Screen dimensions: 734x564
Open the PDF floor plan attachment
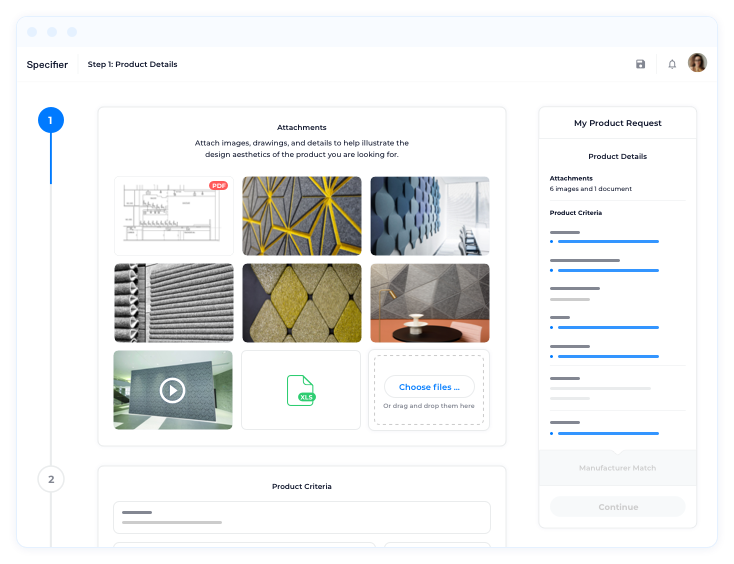point(174,216)
